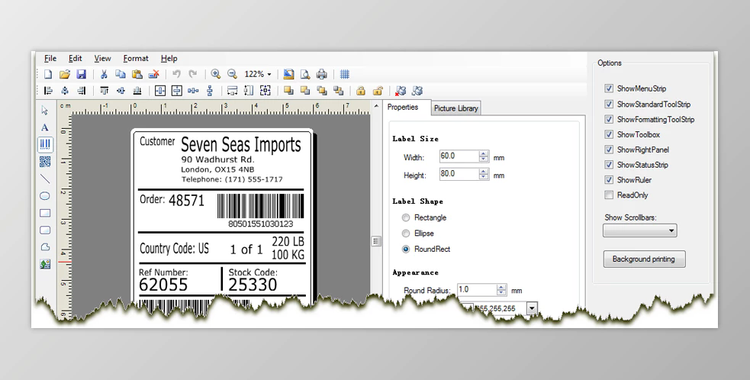
Task: Align objects left icon
Action: coord(48,90)
